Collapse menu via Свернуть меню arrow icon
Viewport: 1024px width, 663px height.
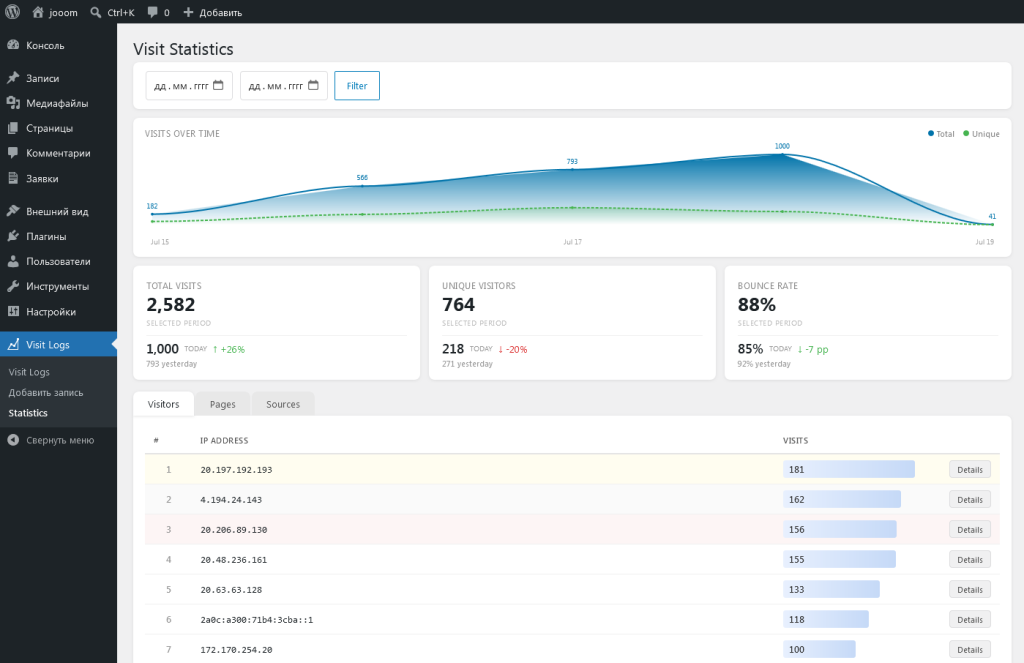click(x=13, y=440)
